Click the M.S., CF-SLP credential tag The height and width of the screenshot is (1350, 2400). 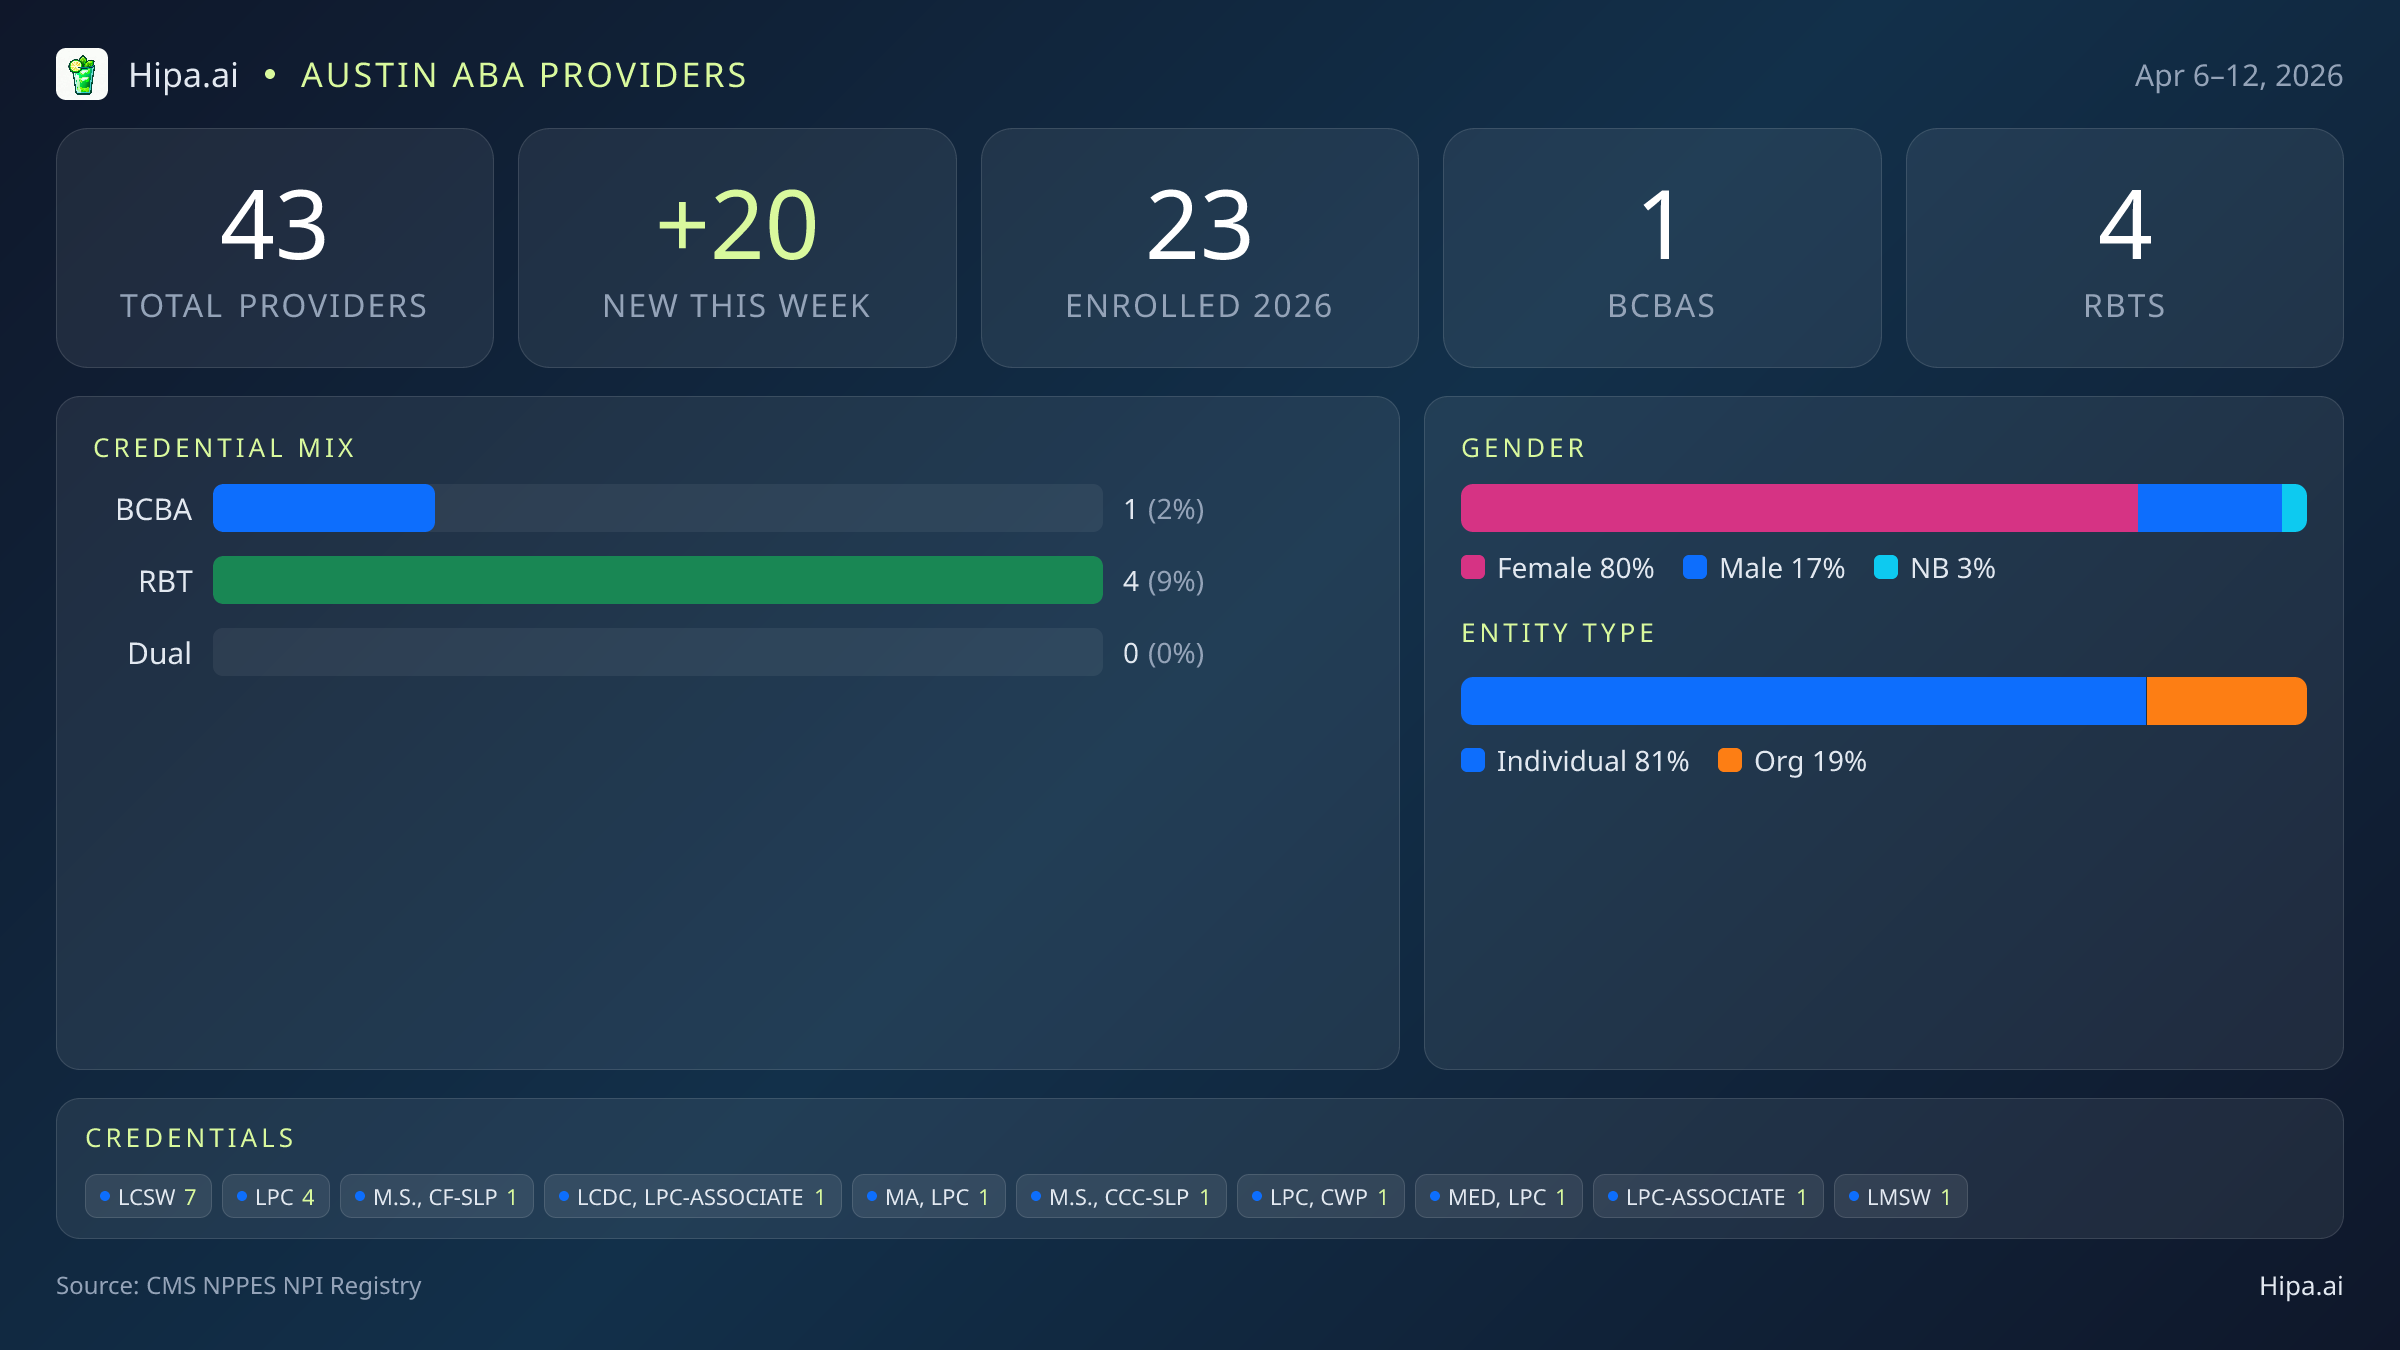[x=437, y=1197]
